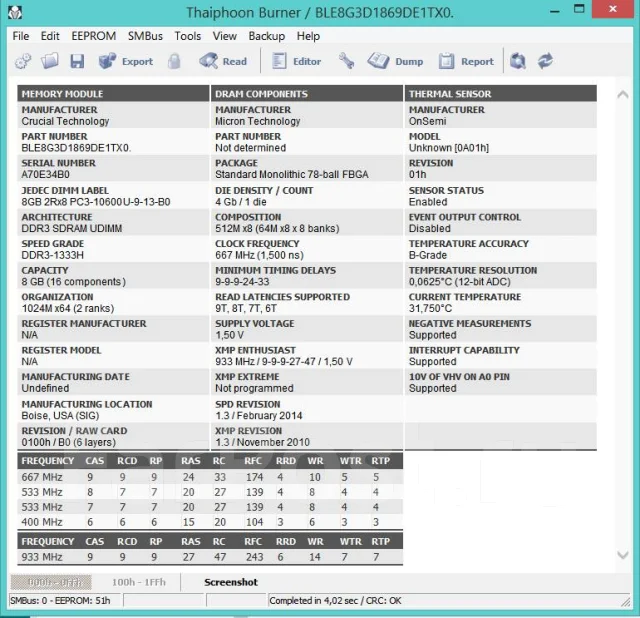The width and height of the screenshot is (640, 618).
Task: Open the EEPROM menu
Action: pos(94,36)
